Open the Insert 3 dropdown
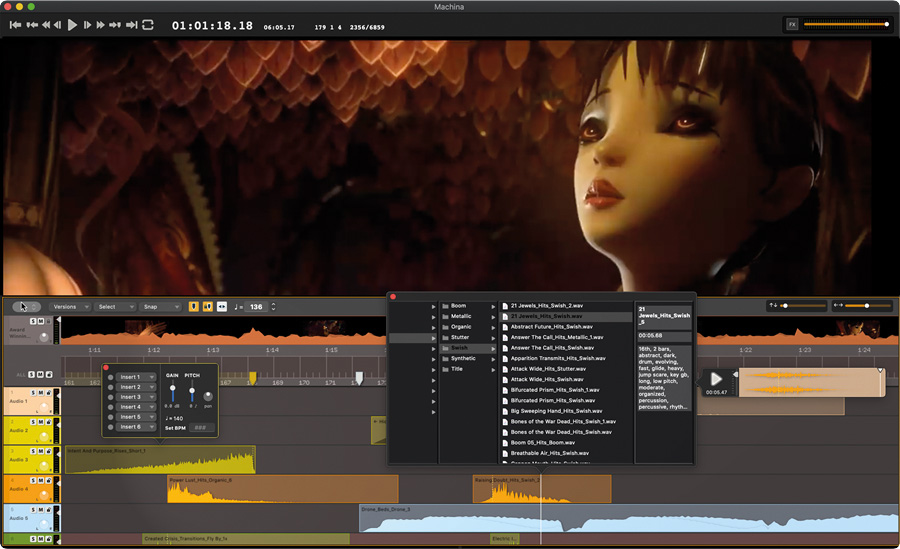This screenshot has width=900, height=549. point(136,397)
